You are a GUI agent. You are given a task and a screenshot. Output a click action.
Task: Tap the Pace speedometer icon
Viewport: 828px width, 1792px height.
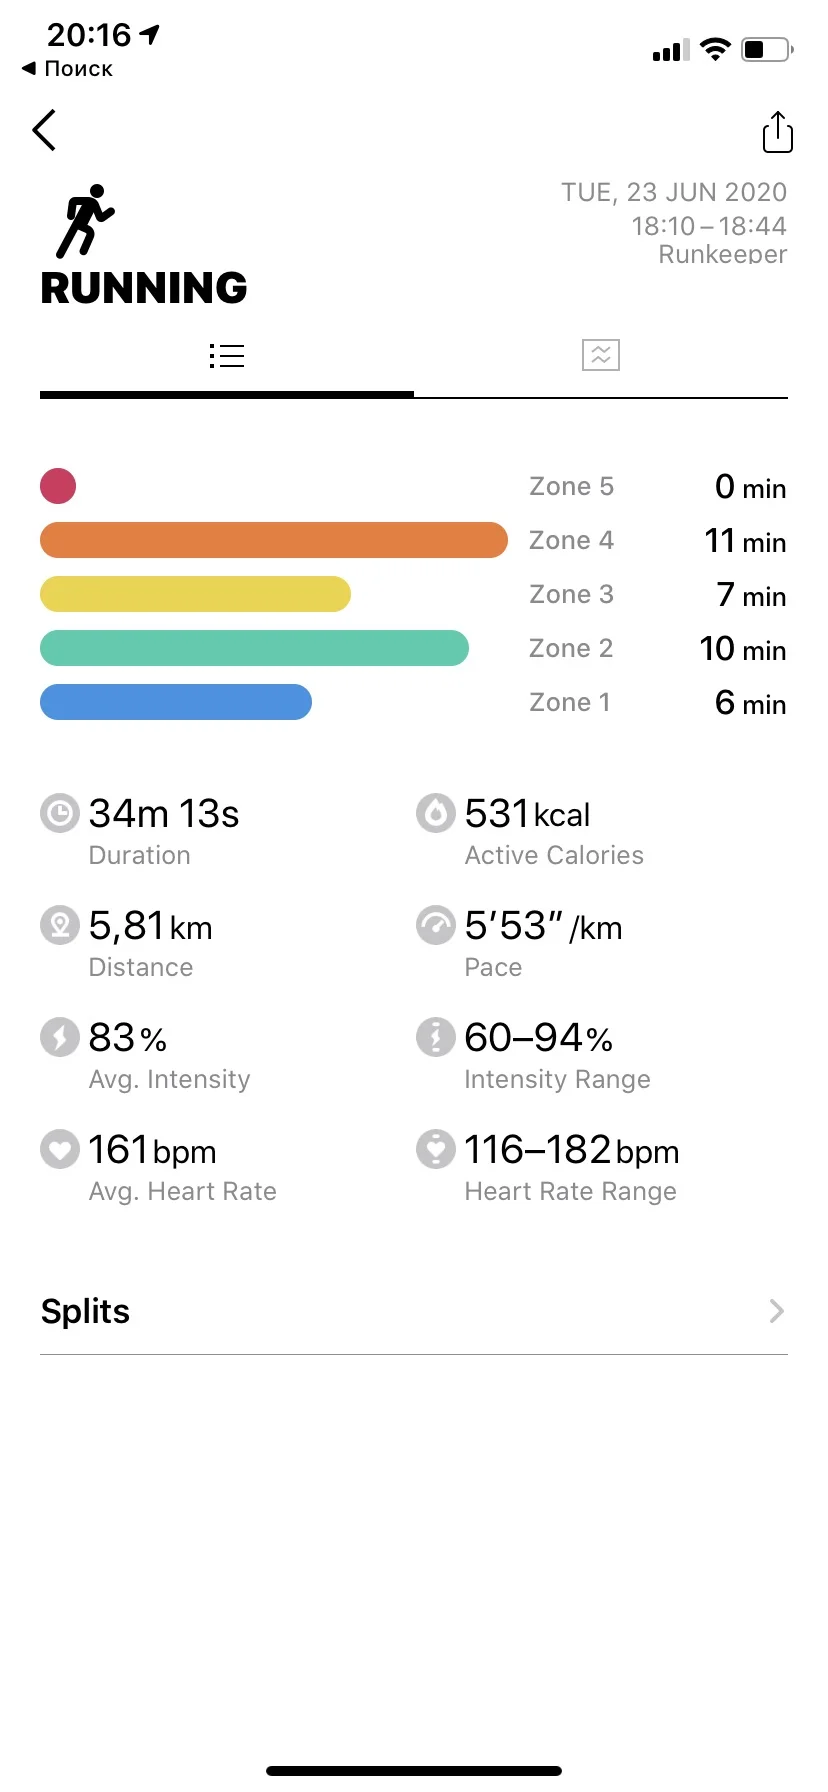click(x=436, y=925)
